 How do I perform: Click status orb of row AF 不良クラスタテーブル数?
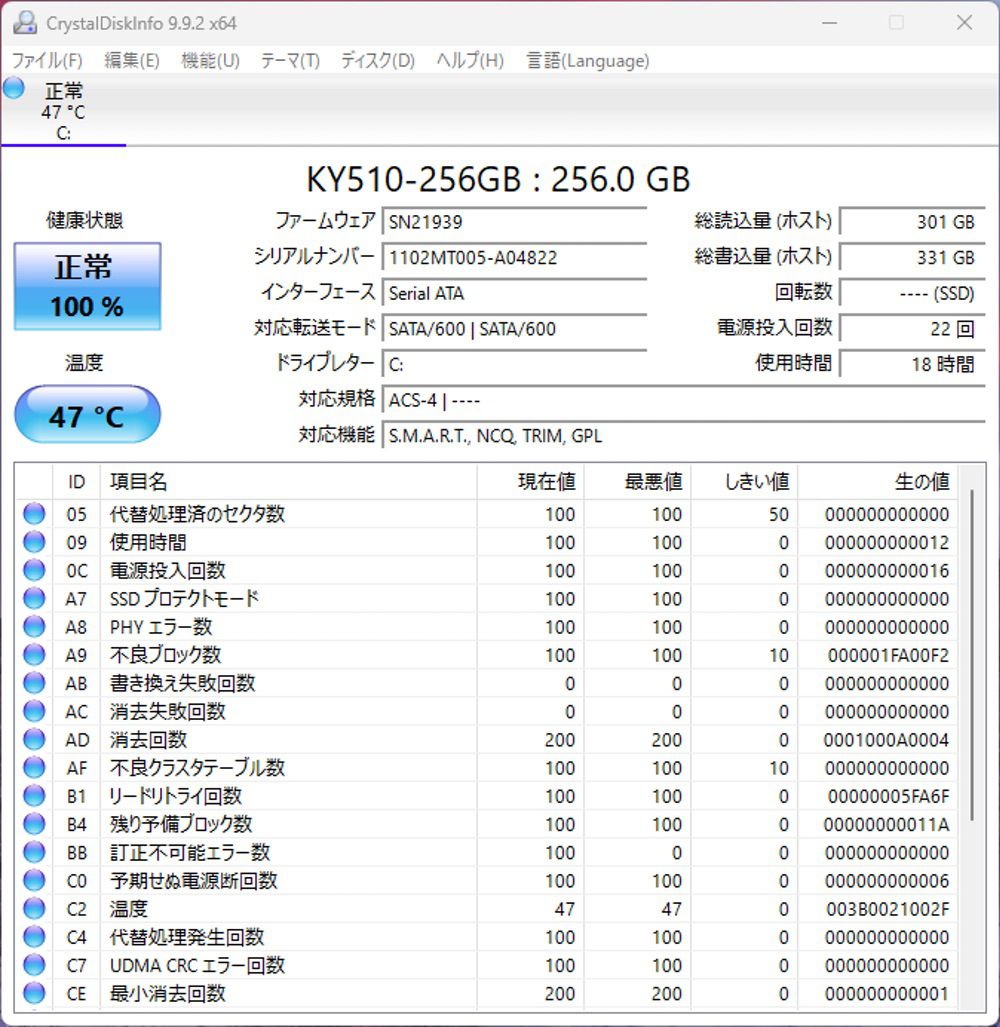pyautogui.click(x=34, y=768)
